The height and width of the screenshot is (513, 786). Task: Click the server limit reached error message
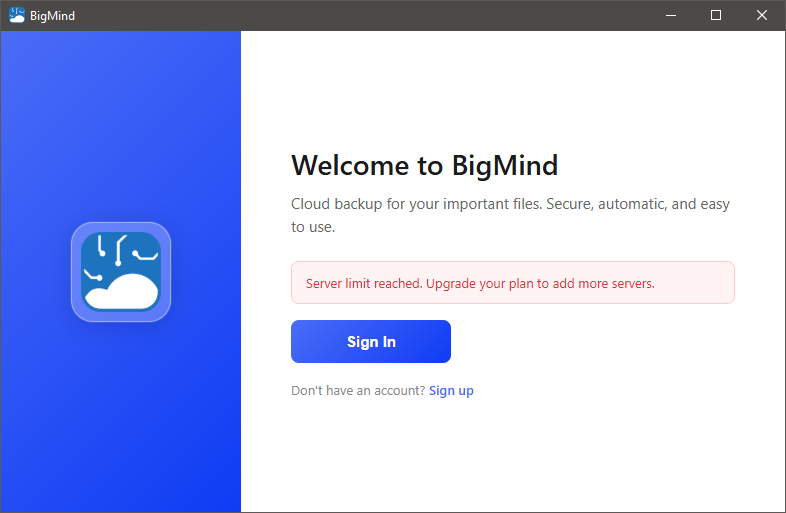[513, 283]
